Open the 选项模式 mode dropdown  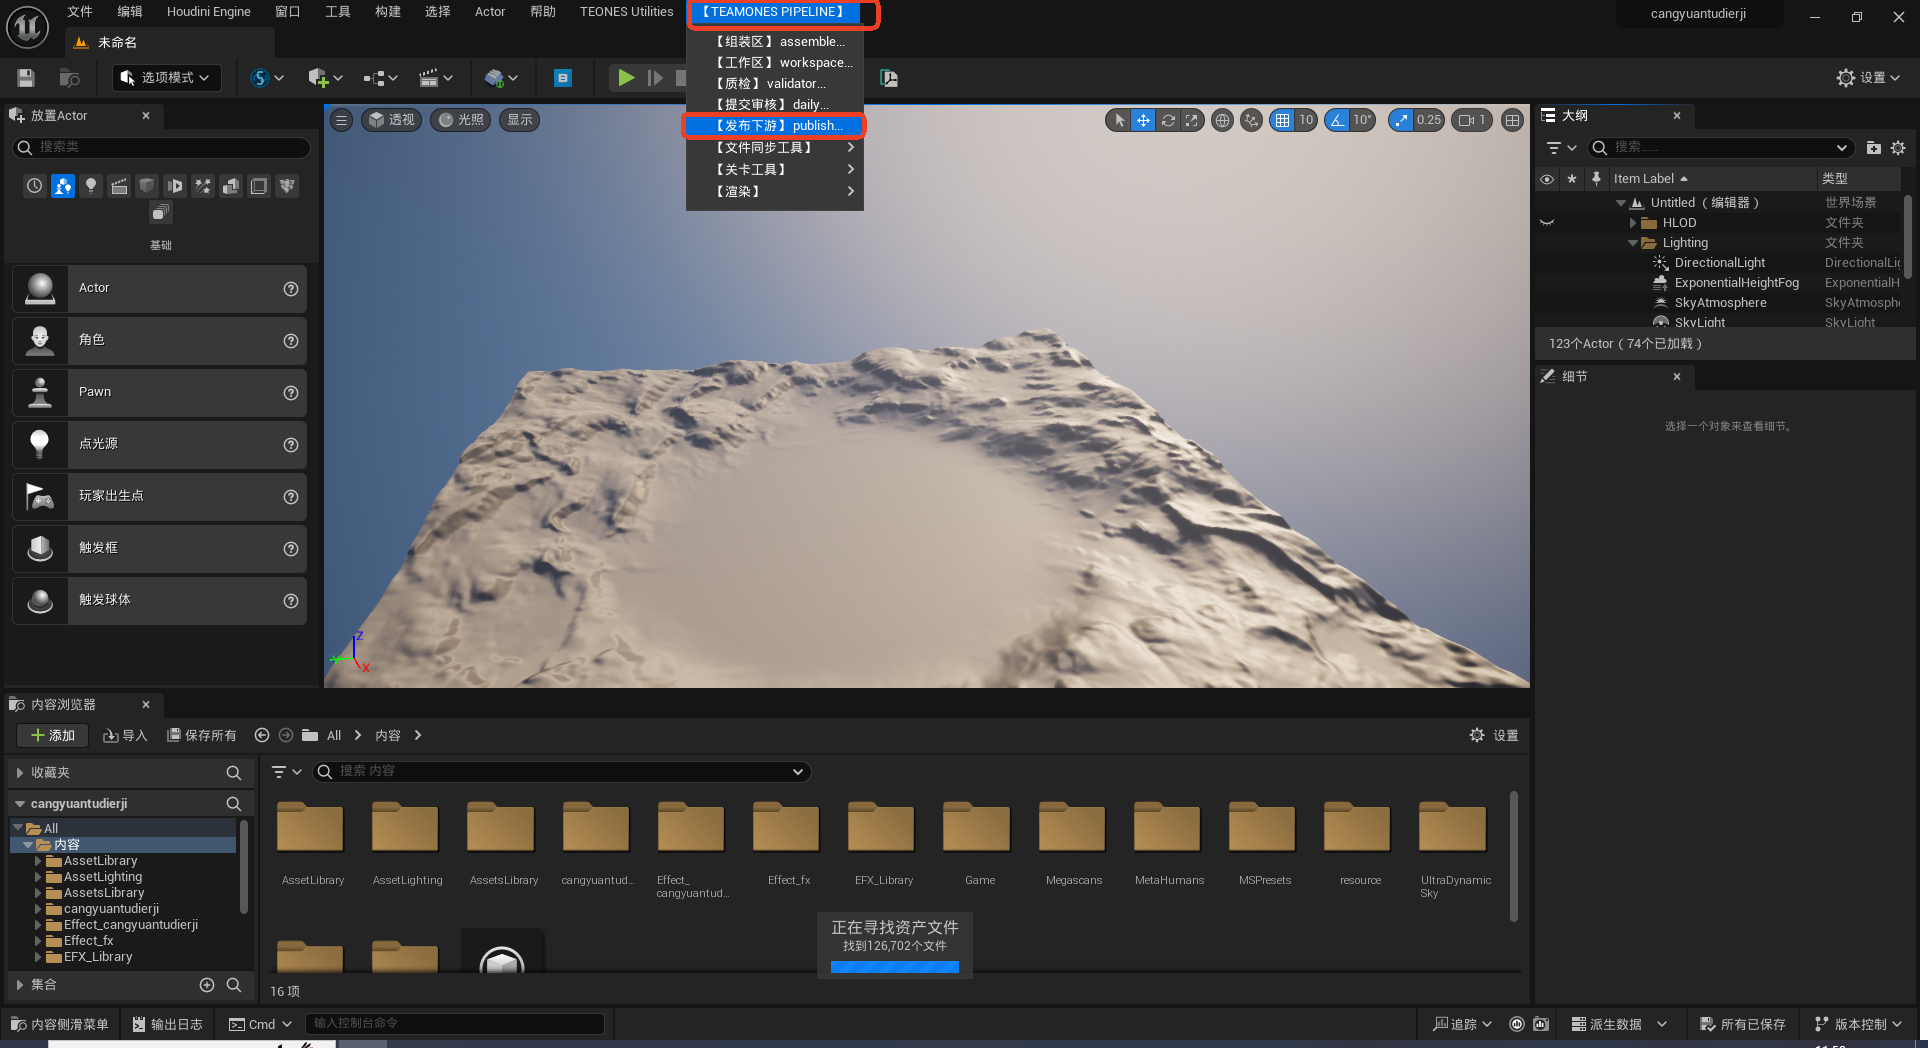tap(165, 78)
